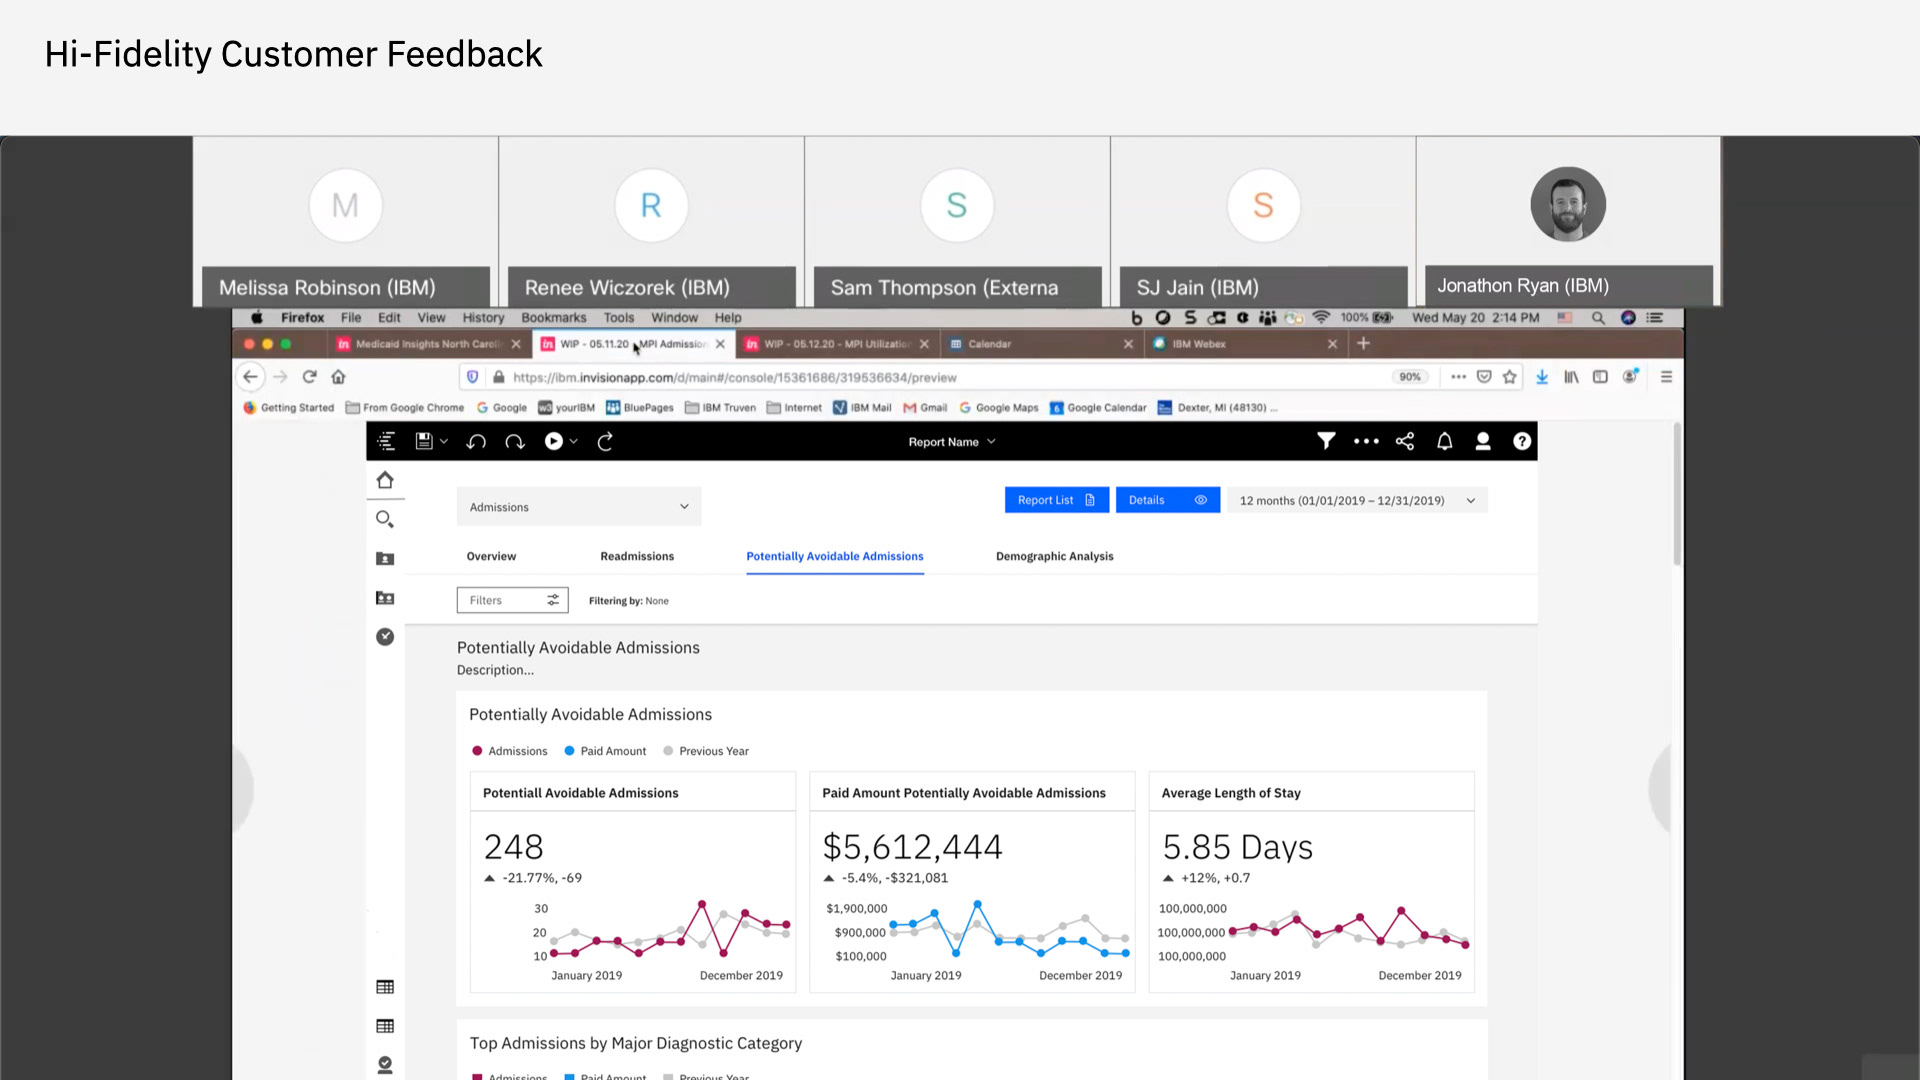Open the IBM Mail bookmark
Screen dimensions: 1920x1080
pos(862,408)
